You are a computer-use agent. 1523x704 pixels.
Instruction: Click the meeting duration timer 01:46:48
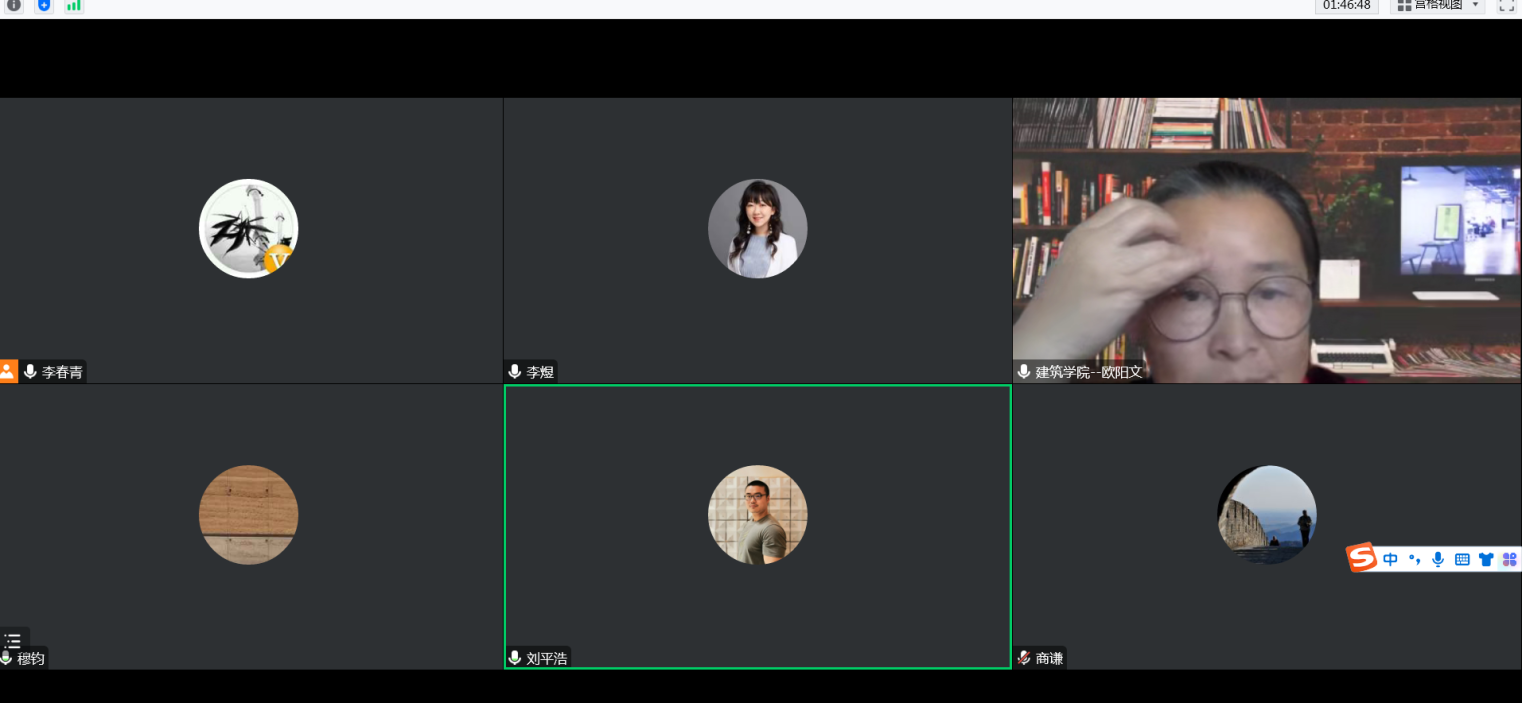1346,5
